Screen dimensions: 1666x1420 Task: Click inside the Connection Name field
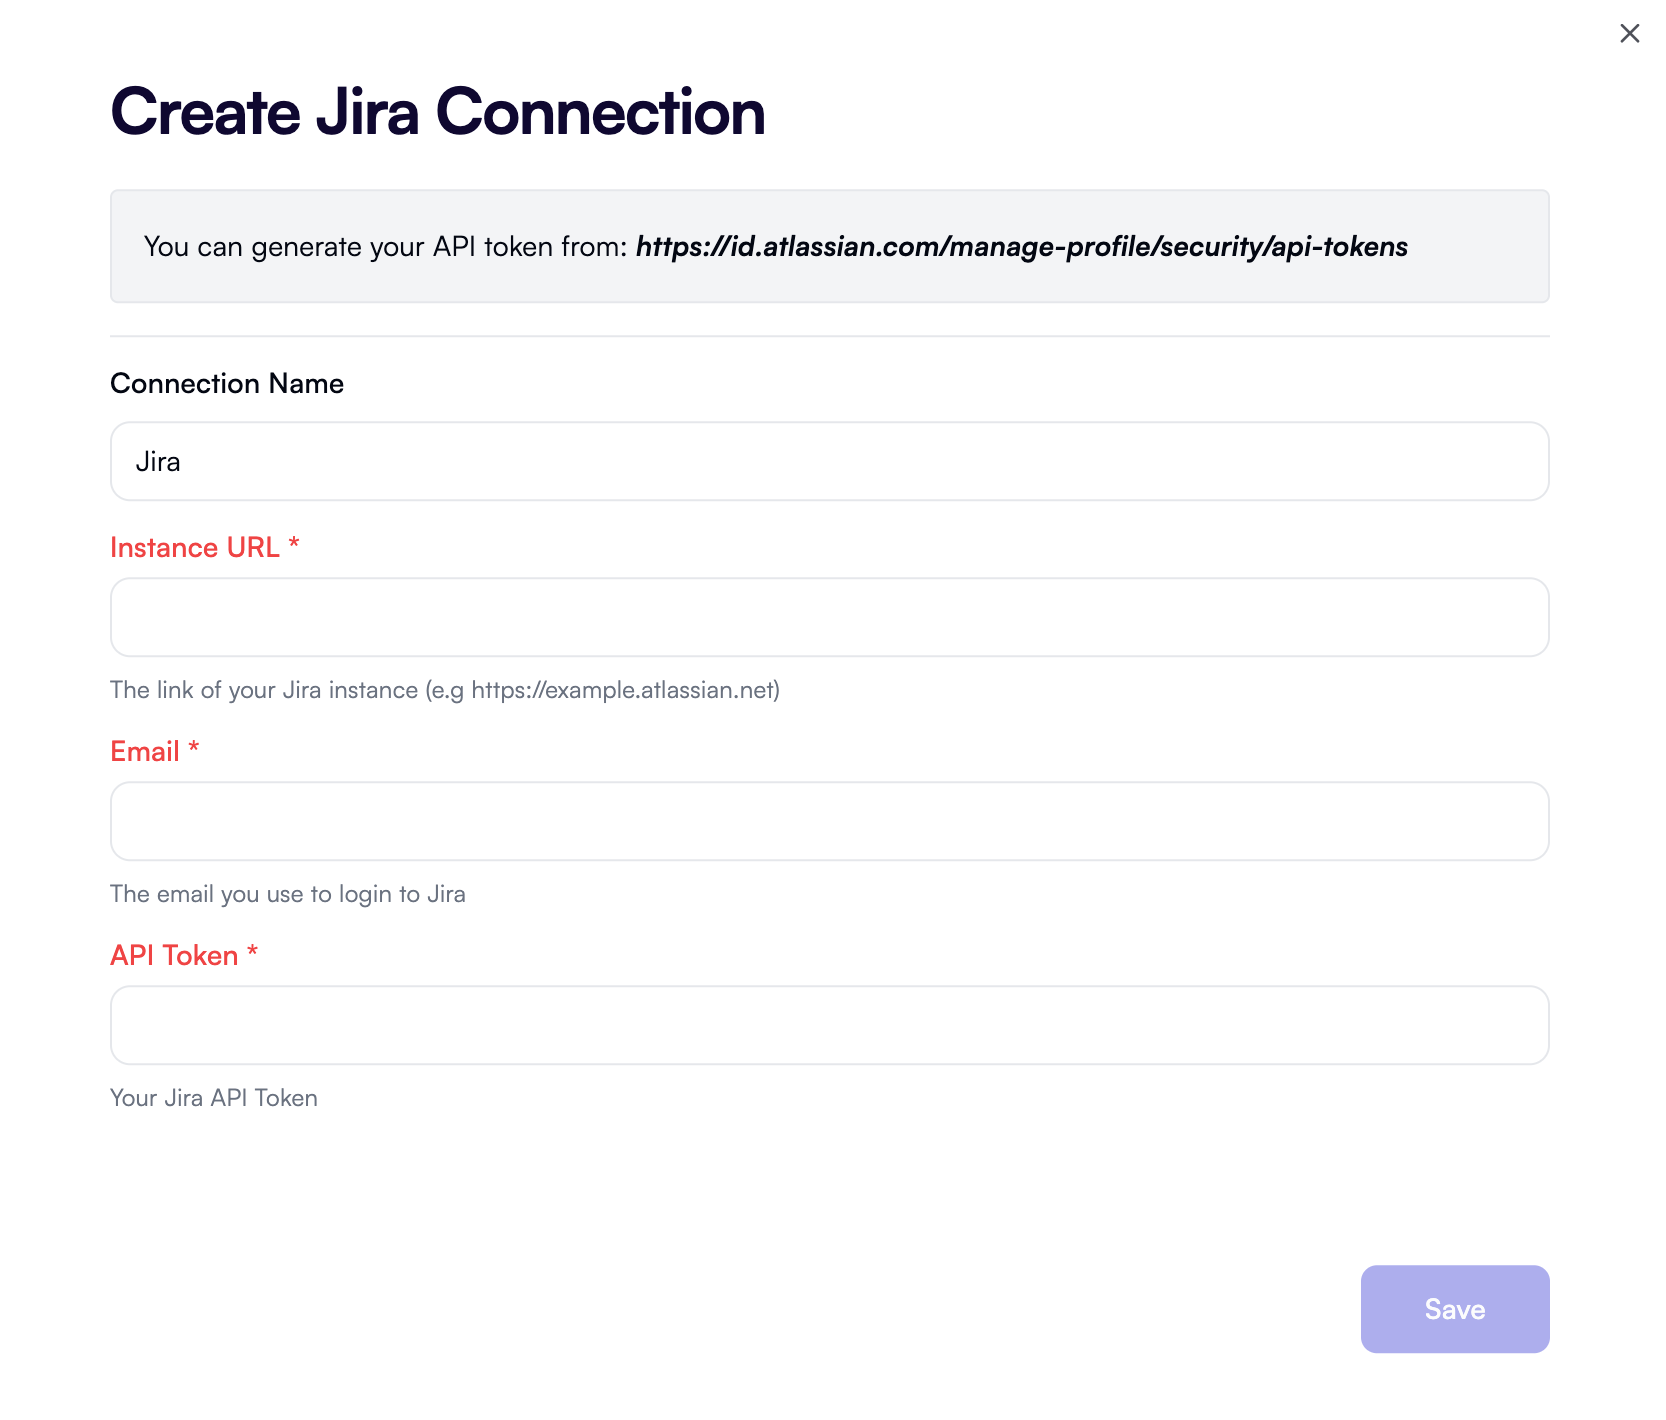point(828,461)
